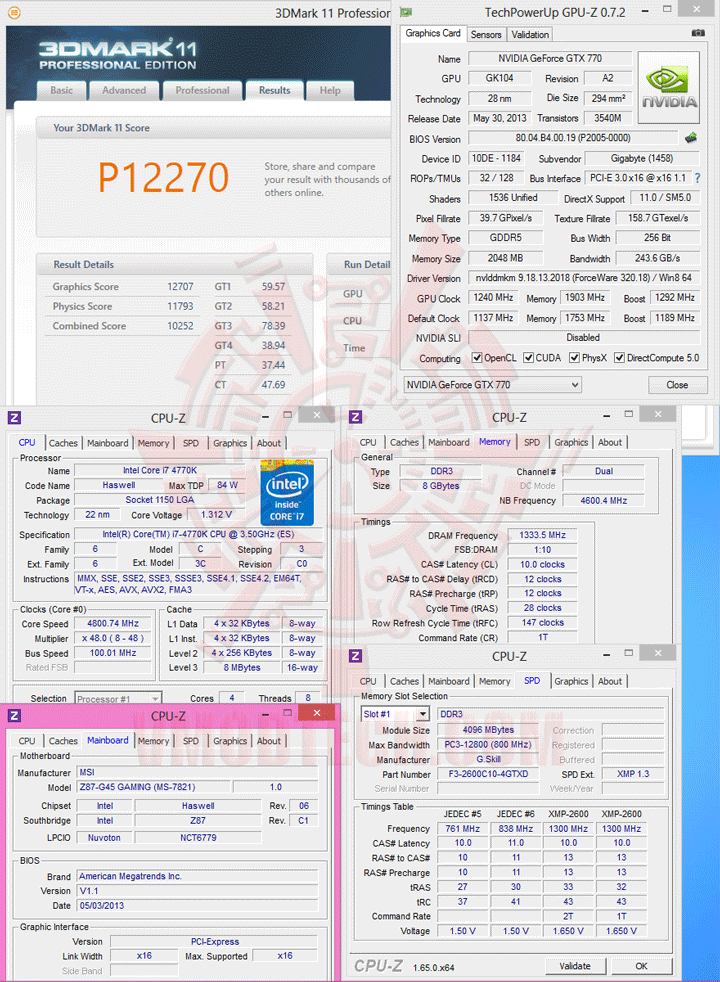Screen dimensions: 720x982
Task: Switch to the Validation tab in GPU-Z
Action: (530, 34)
